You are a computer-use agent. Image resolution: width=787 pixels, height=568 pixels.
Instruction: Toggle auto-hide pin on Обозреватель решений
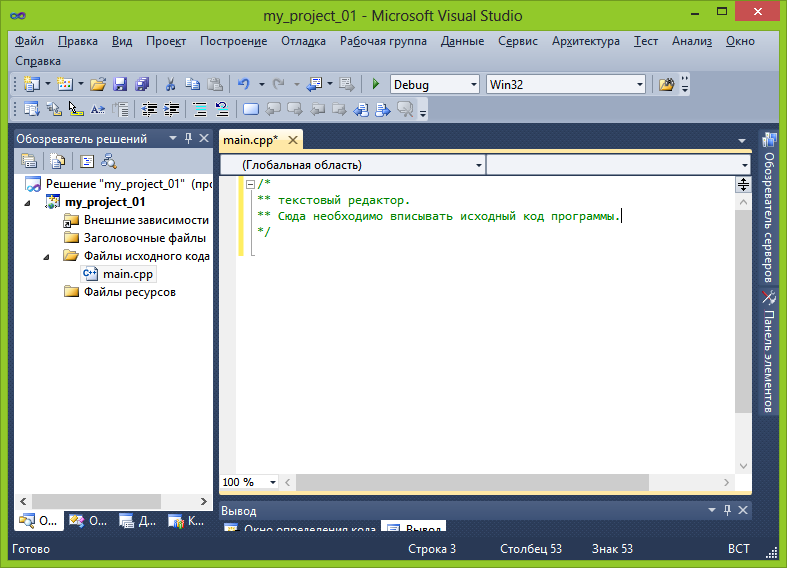(x=188, y=138)
